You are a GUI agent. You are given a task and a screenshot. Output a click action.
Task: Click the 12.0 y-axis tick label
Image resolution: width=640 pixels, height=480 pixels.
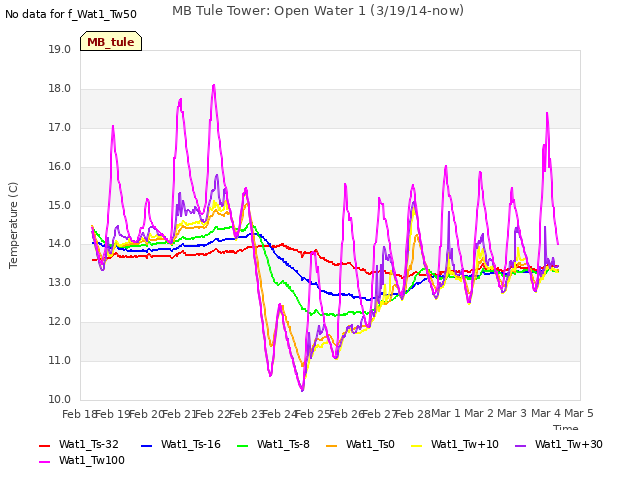click(x=60, y=322)
